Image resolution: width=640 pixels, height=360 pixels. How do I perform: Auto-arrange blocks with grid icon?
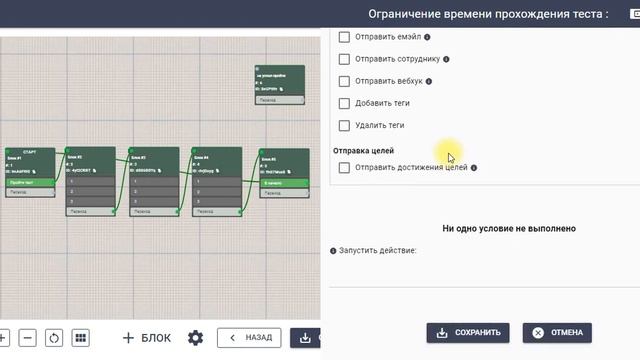coord(80,338)
